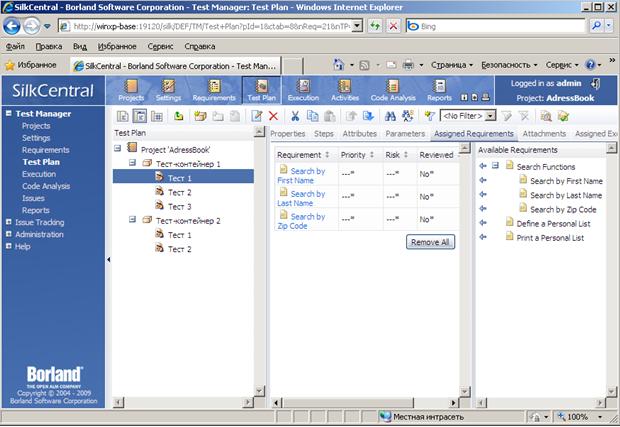This screenshot has width=620, height=427.
Task: Click Search by Last Name in Available Requirements
Action: pos(566,195)
